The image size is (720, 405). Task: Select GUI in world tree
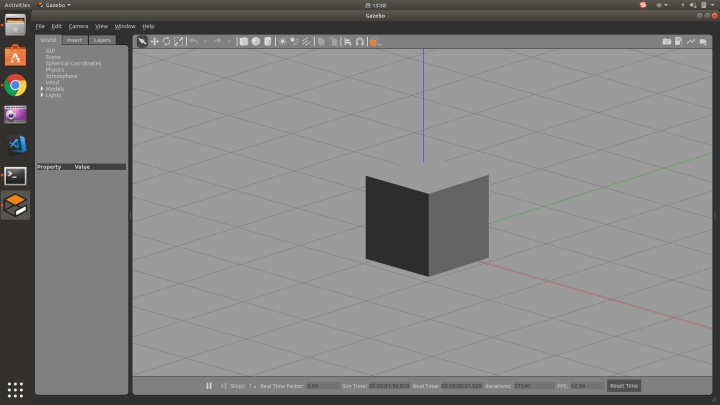coord(51,51)
